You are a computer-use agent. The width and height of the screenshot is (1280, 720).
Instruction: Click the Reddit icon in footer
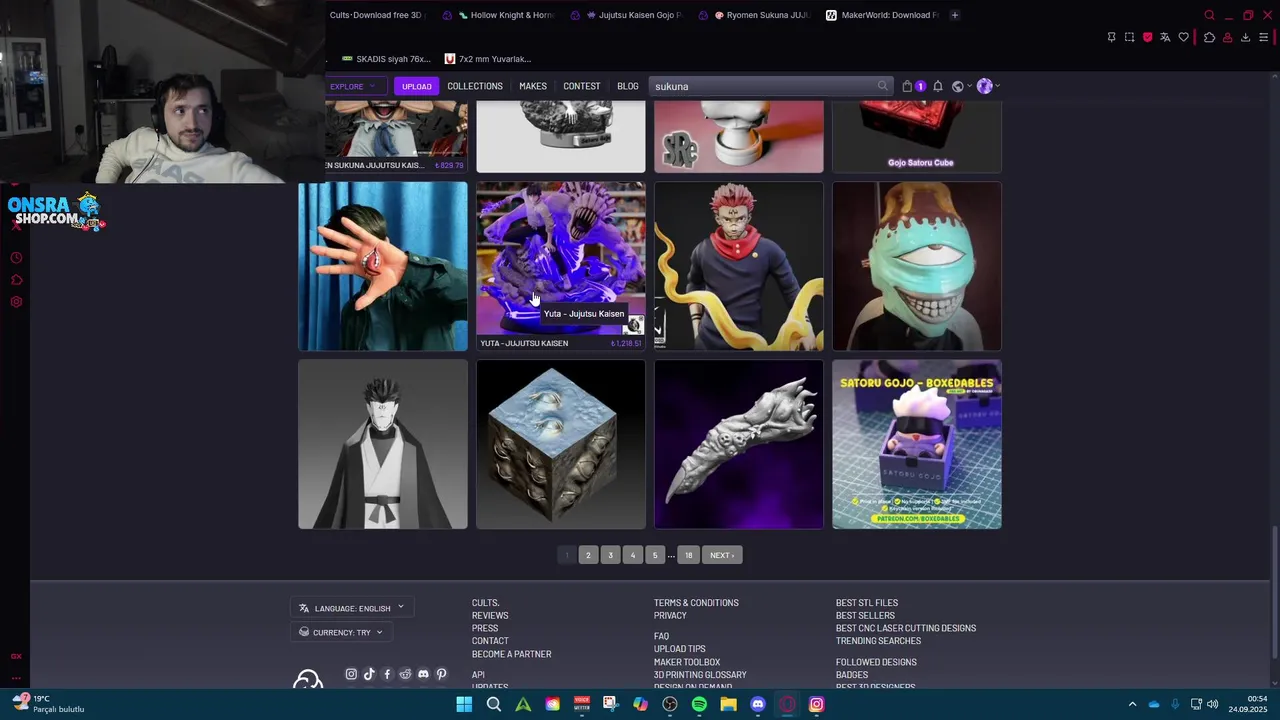[x=405, y=674]
